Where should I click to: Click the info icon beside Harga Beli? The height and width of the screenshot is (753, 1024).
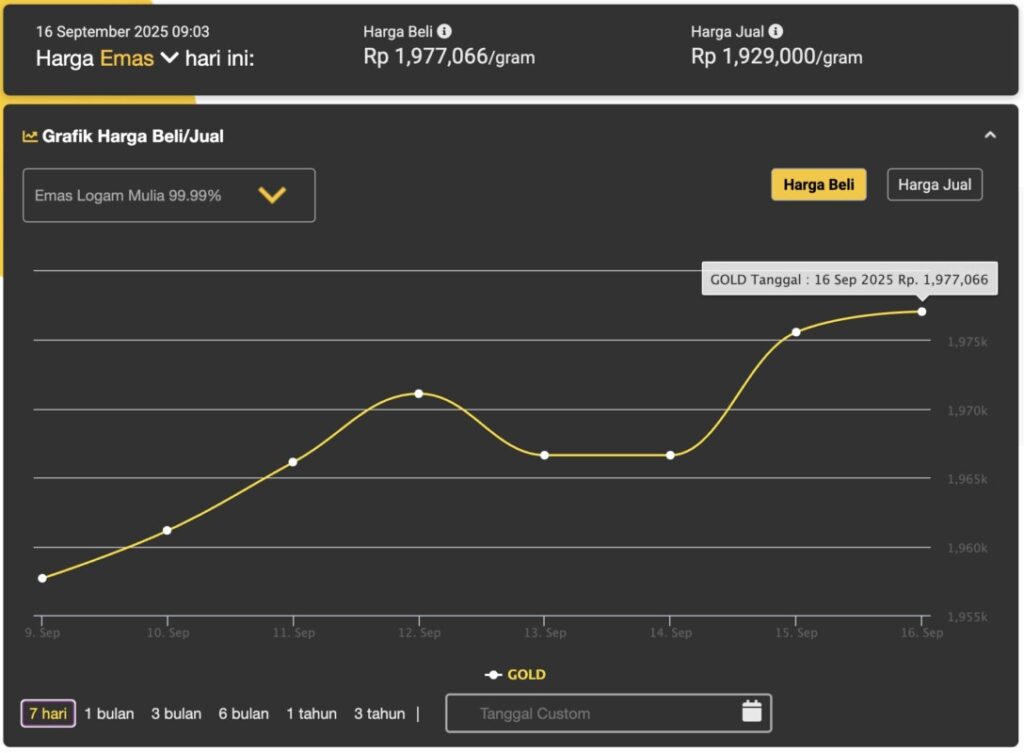(x=444, y=31)
